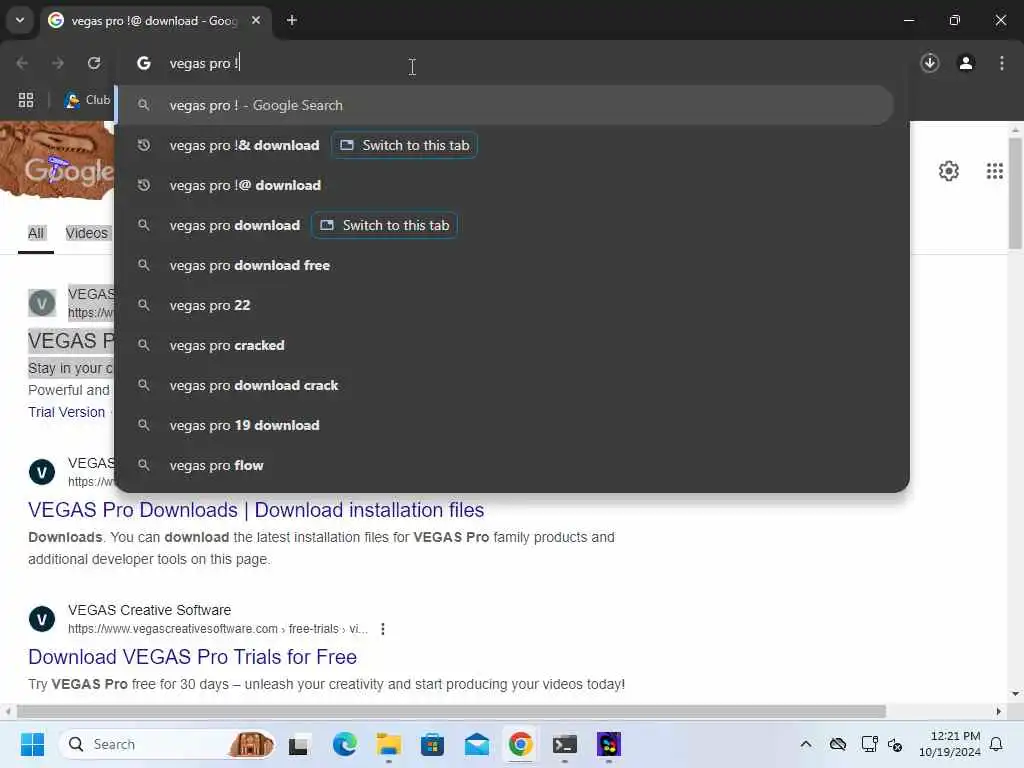Click the Google doodle logo
This screenshot has width=1024, height=768.
[57, 161]
